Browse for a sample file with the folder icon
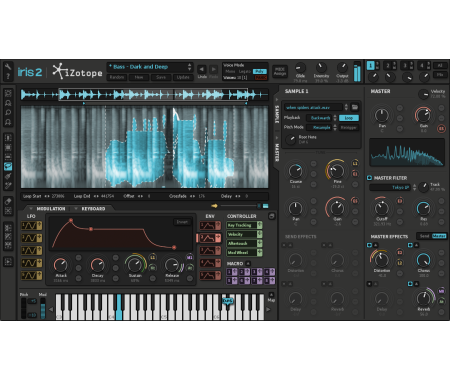The width and height of the screenshot is (450, 380). tap(355, 107)
